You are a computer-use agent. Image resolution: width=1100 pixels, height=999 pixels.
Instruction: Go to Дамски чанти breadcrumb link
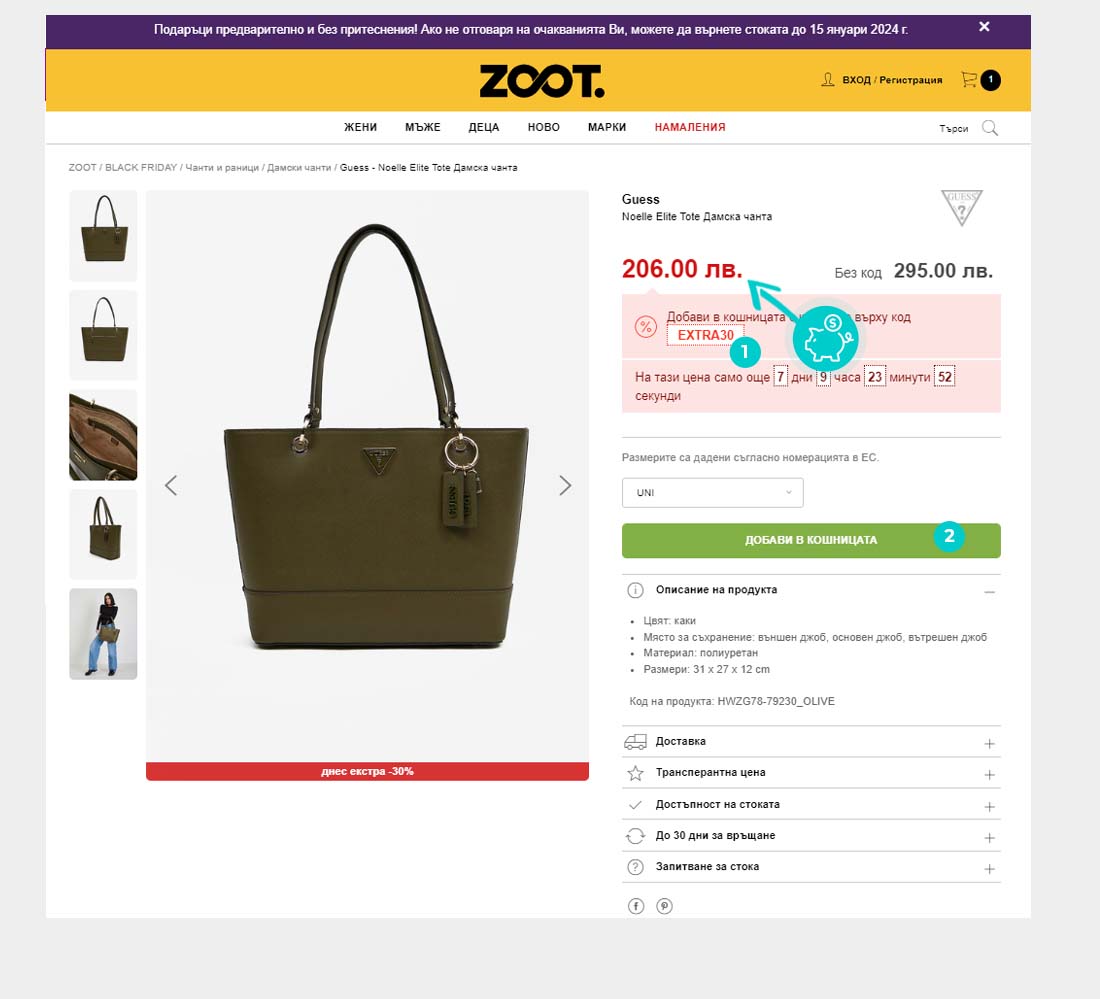tap(299, 168)
